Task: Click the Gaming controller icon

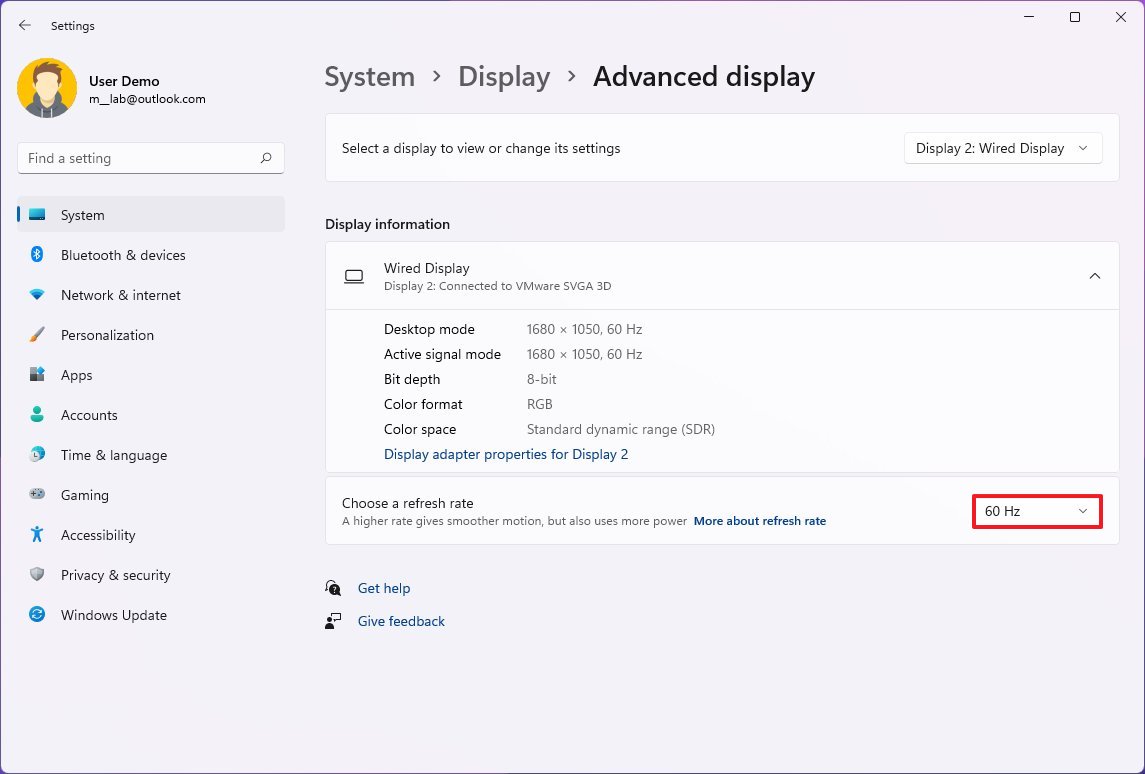Action: pyautogui.click(x=37, y=495)
